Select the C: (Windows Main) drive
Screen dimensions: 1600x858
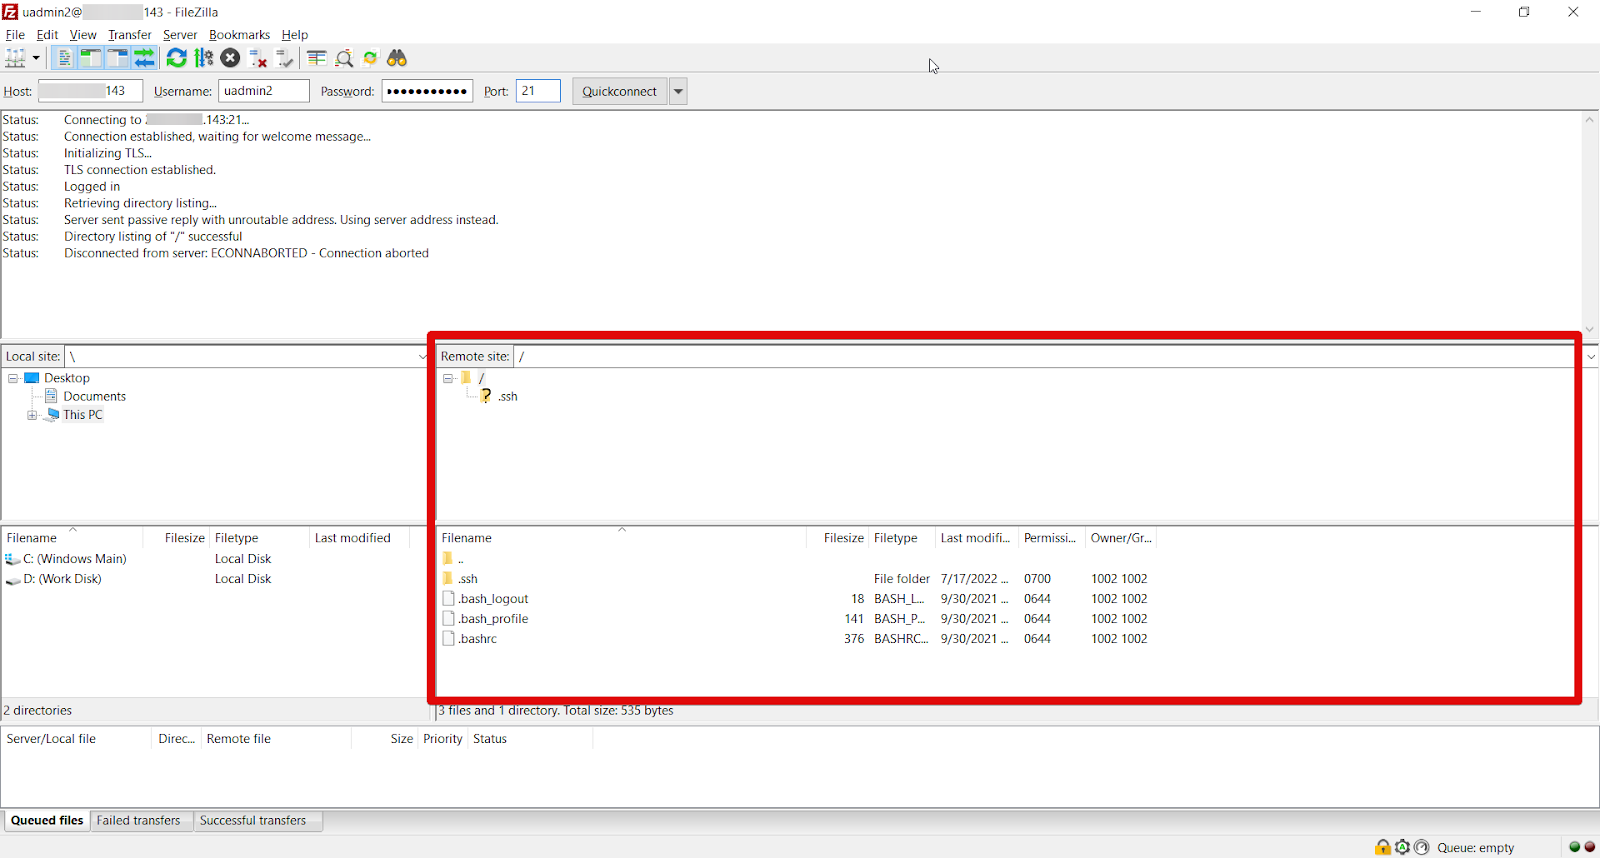(x=75, y=559)
